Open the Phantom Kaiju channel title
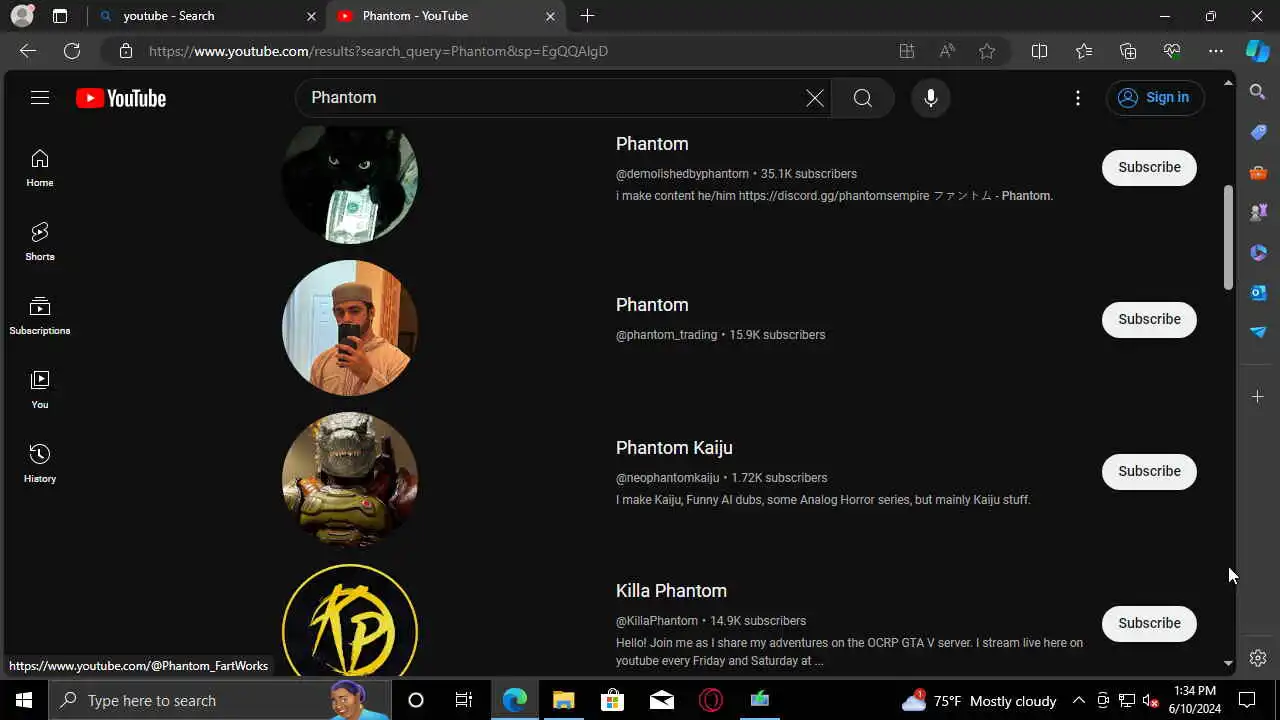This screenshot has height=720, width=1280. [x=674, y=448]
